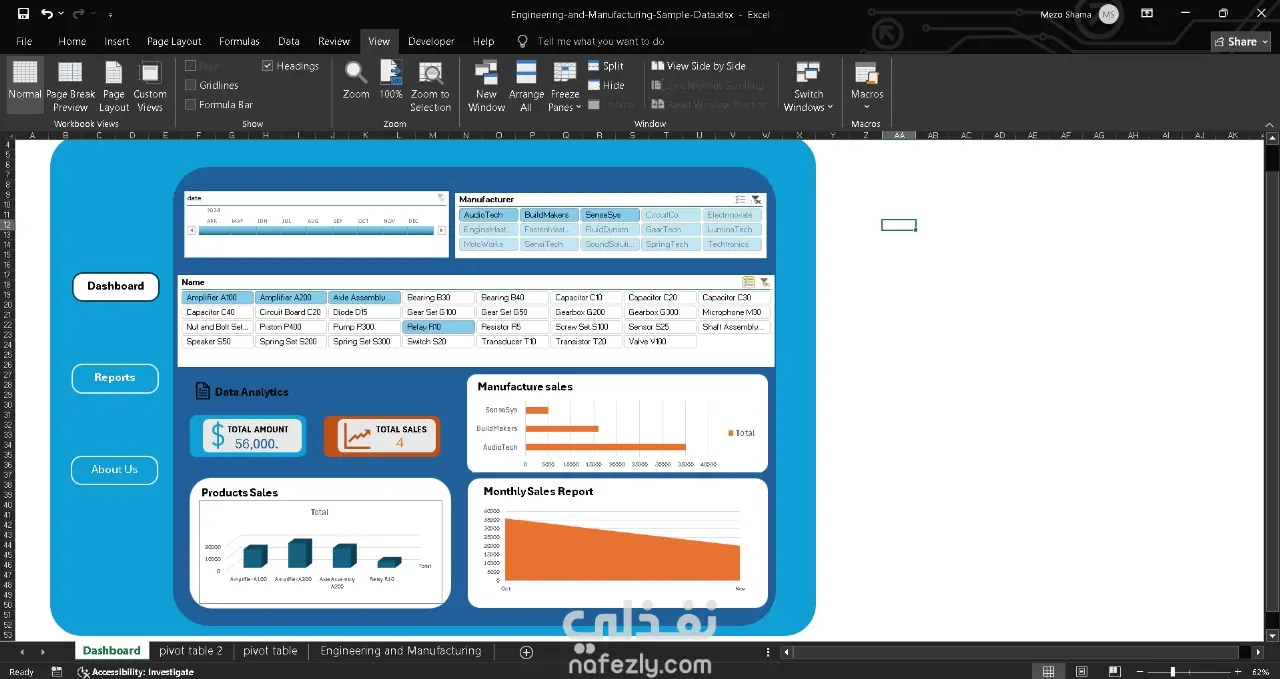
Task: Click Arrange All windows
Action: [x=526, y=86]
